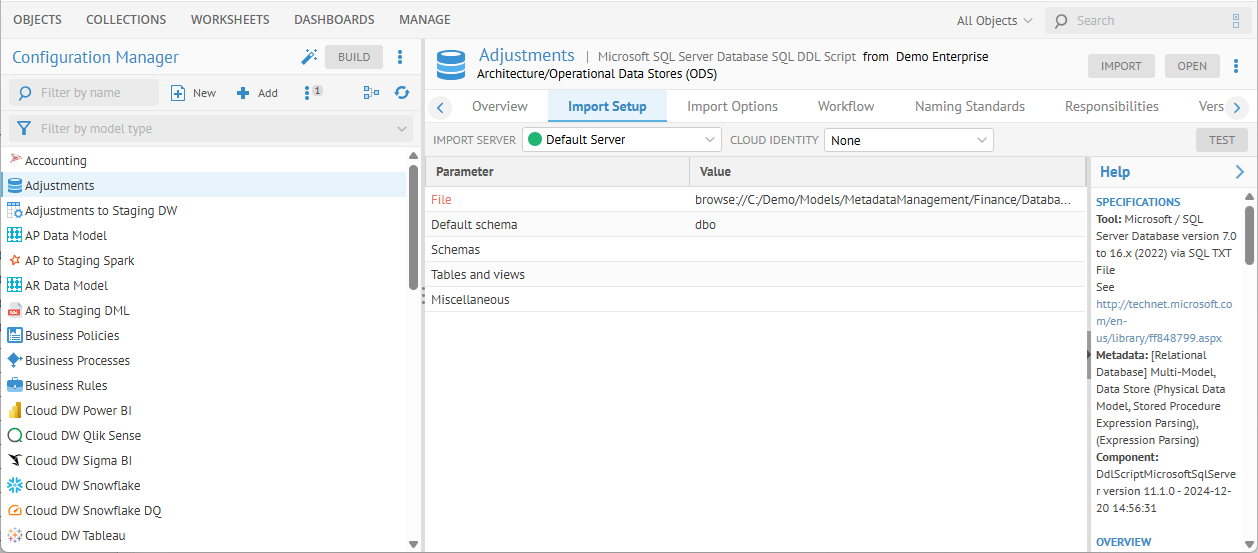Viewport: 1258px width, 553px height.
Task: Refresh the configuration model list
Action: click(402, 93)
